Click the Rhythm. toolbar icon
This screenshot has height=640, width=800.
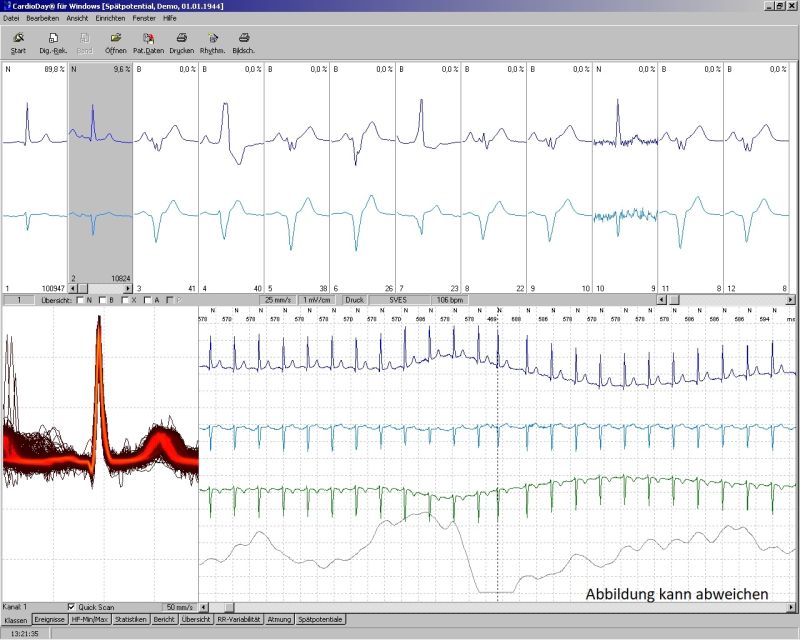pos(212,42)
